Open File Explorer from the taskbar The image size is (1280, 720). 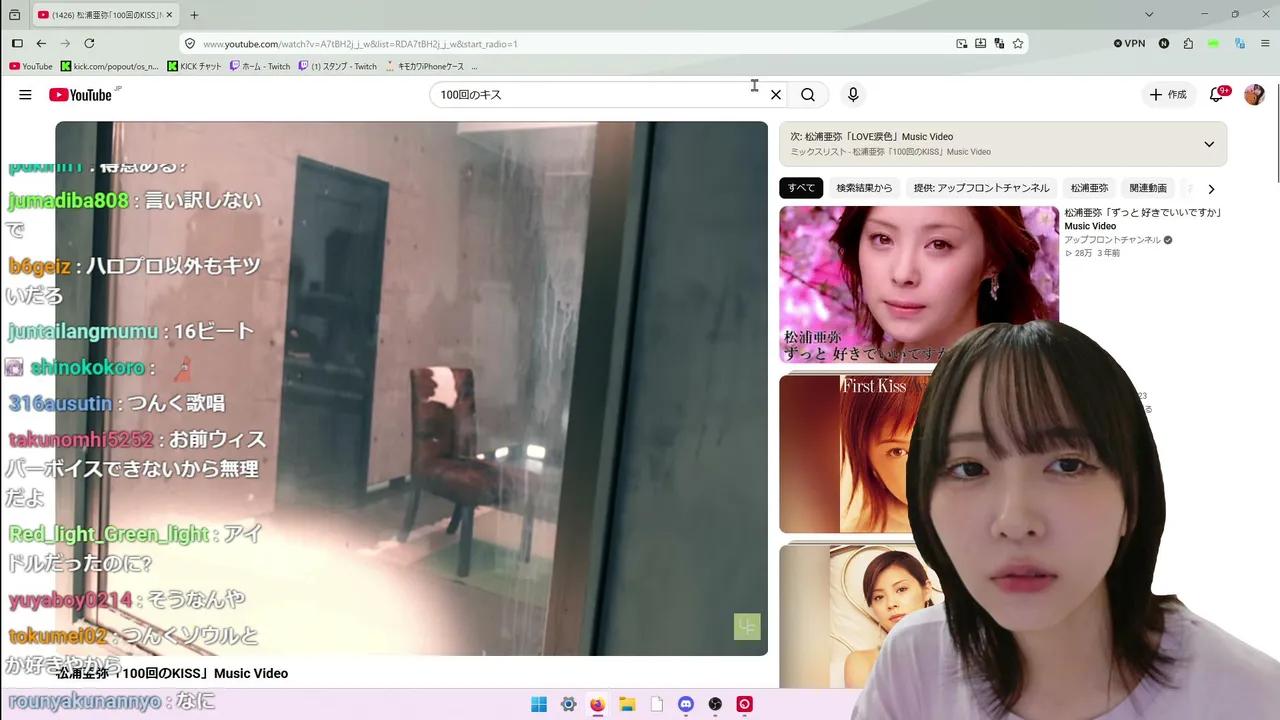coord(627,704)
